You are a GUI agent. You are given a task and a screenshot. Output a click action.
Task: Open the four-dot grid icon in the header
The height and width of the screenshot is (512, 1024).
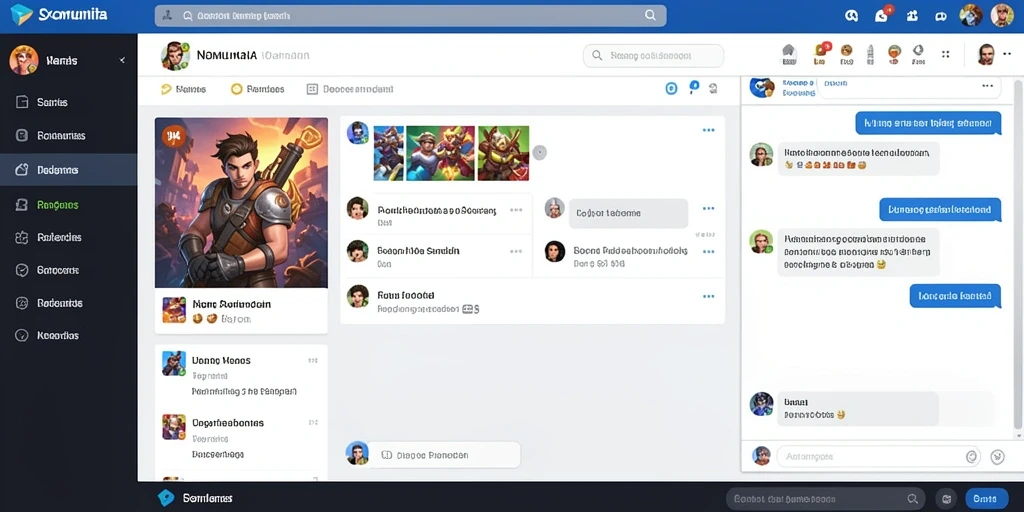tap(945, 54)
